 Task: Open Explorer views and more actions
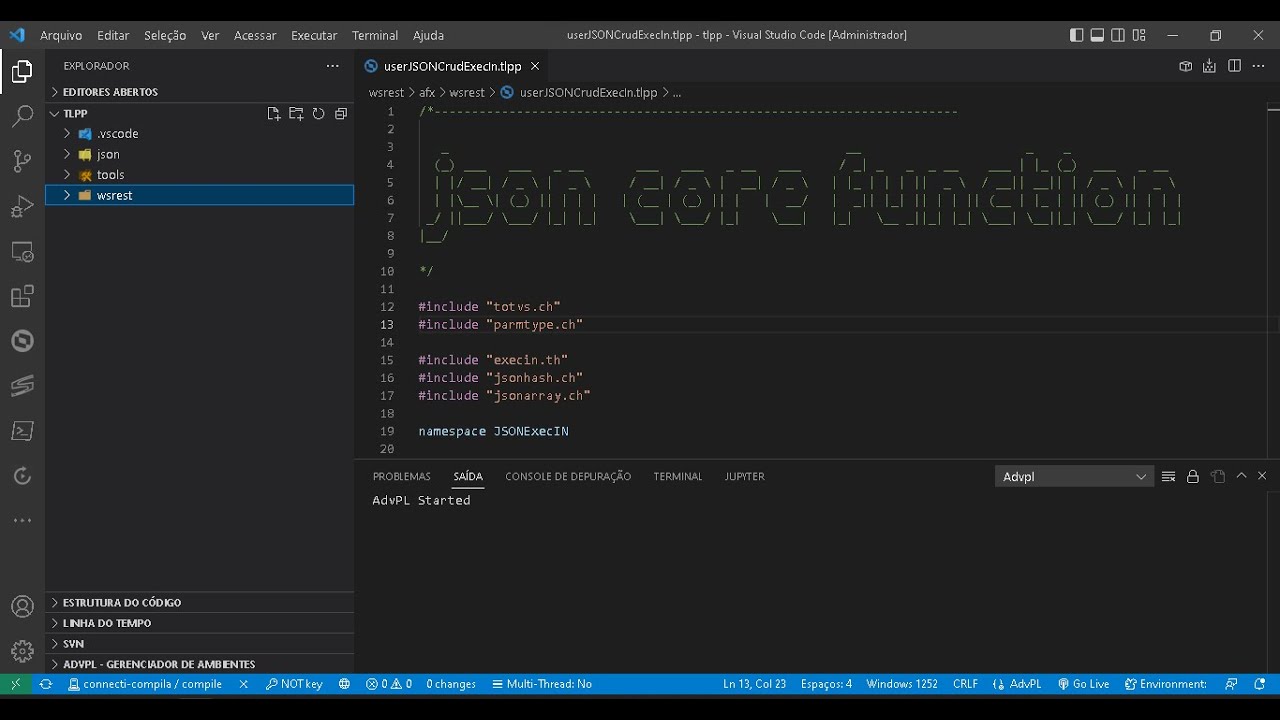point(332,66)
